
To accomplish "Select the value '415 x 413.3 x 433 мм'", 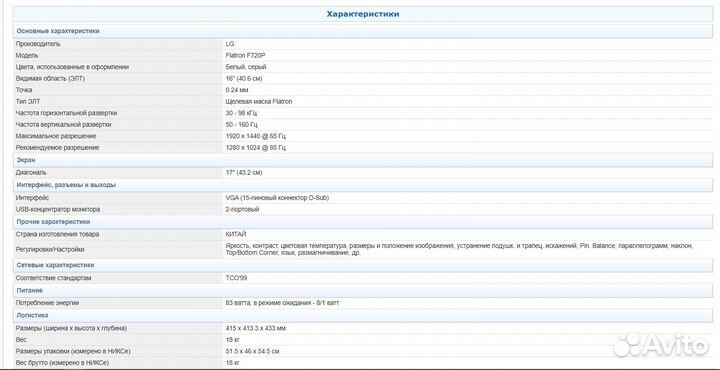I will [x=256, y=329].
